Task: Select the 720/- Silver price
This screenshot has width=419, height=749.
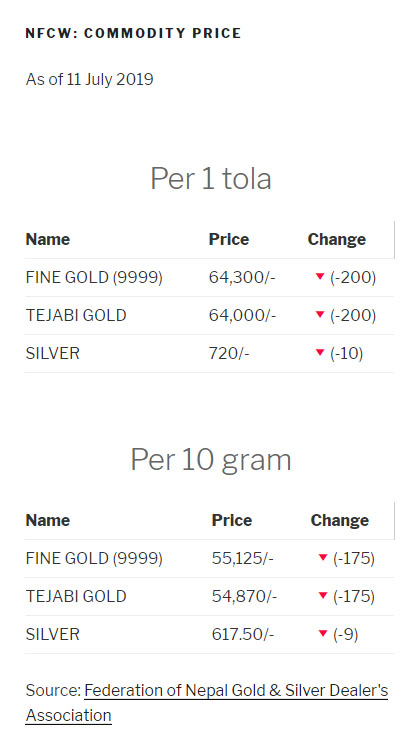Action: [x=229, y=353]
